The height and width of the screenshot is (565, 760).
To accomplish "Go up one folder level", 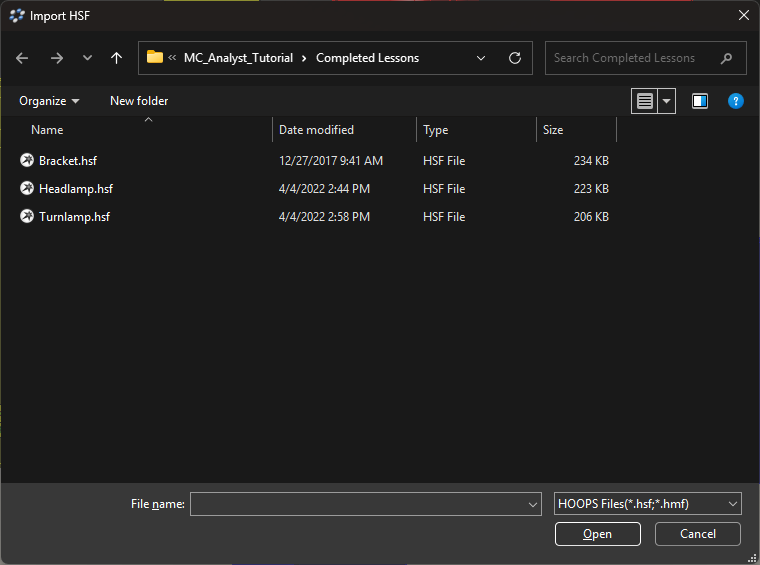I will click(x=116, y=58).
